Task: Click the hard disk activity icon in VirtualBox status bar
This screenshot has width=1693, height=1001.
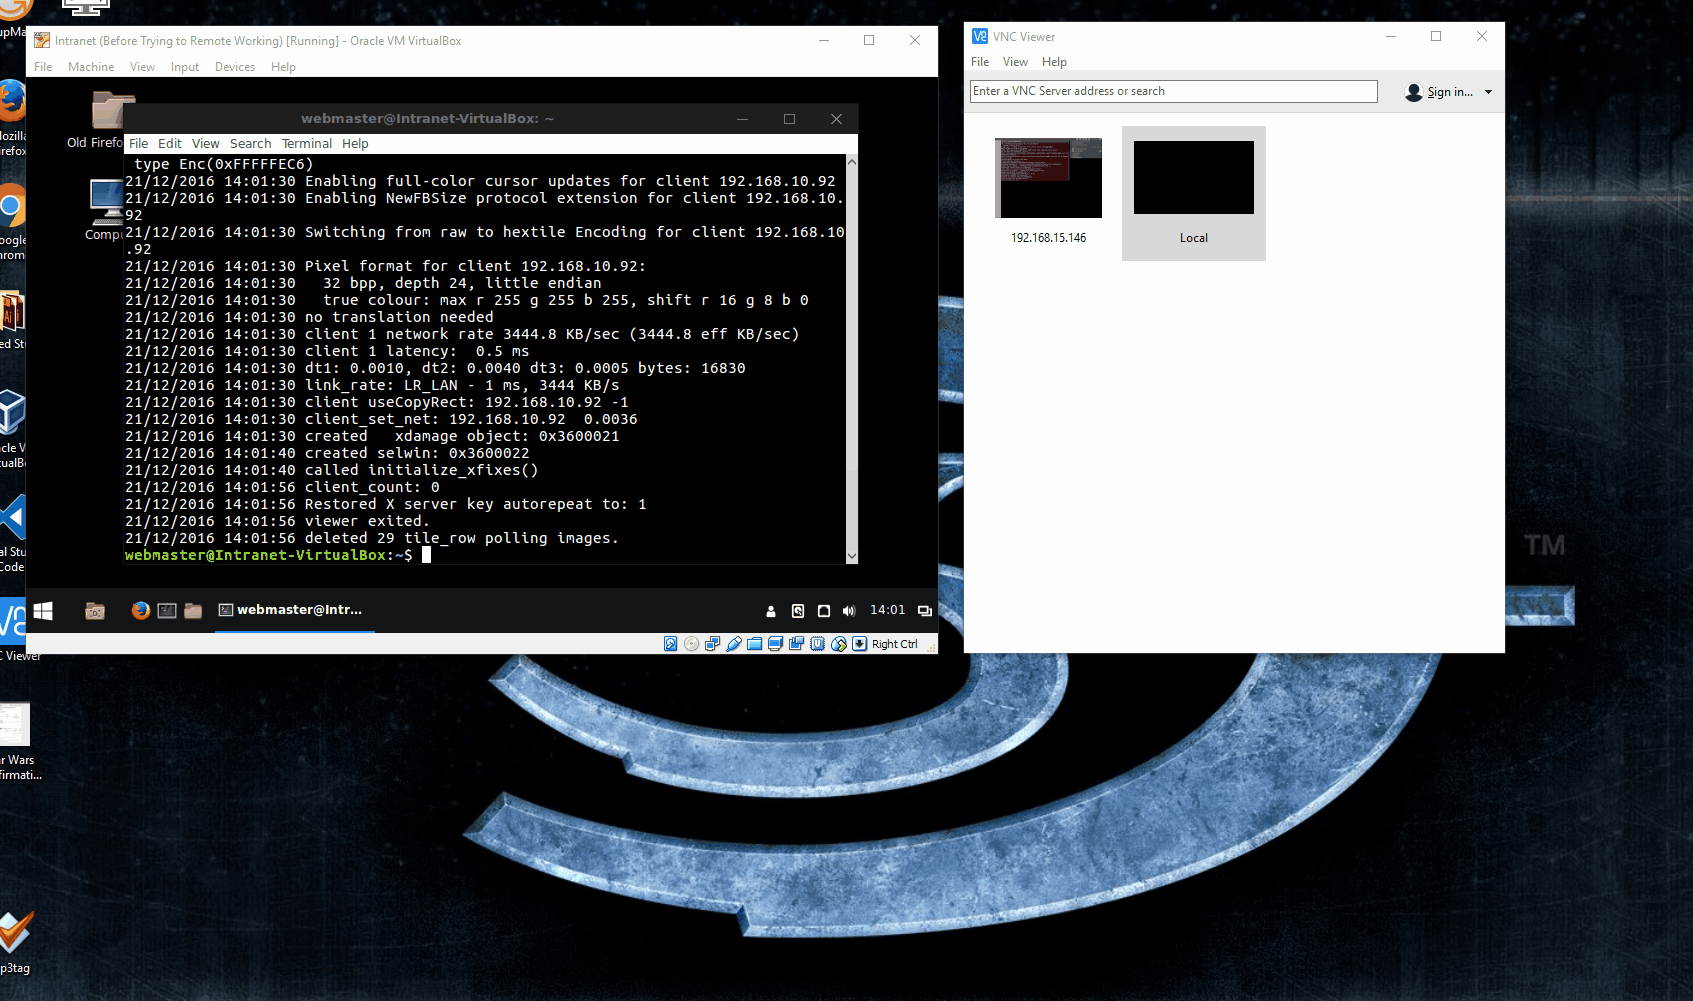Action: (x=670, y=643)
